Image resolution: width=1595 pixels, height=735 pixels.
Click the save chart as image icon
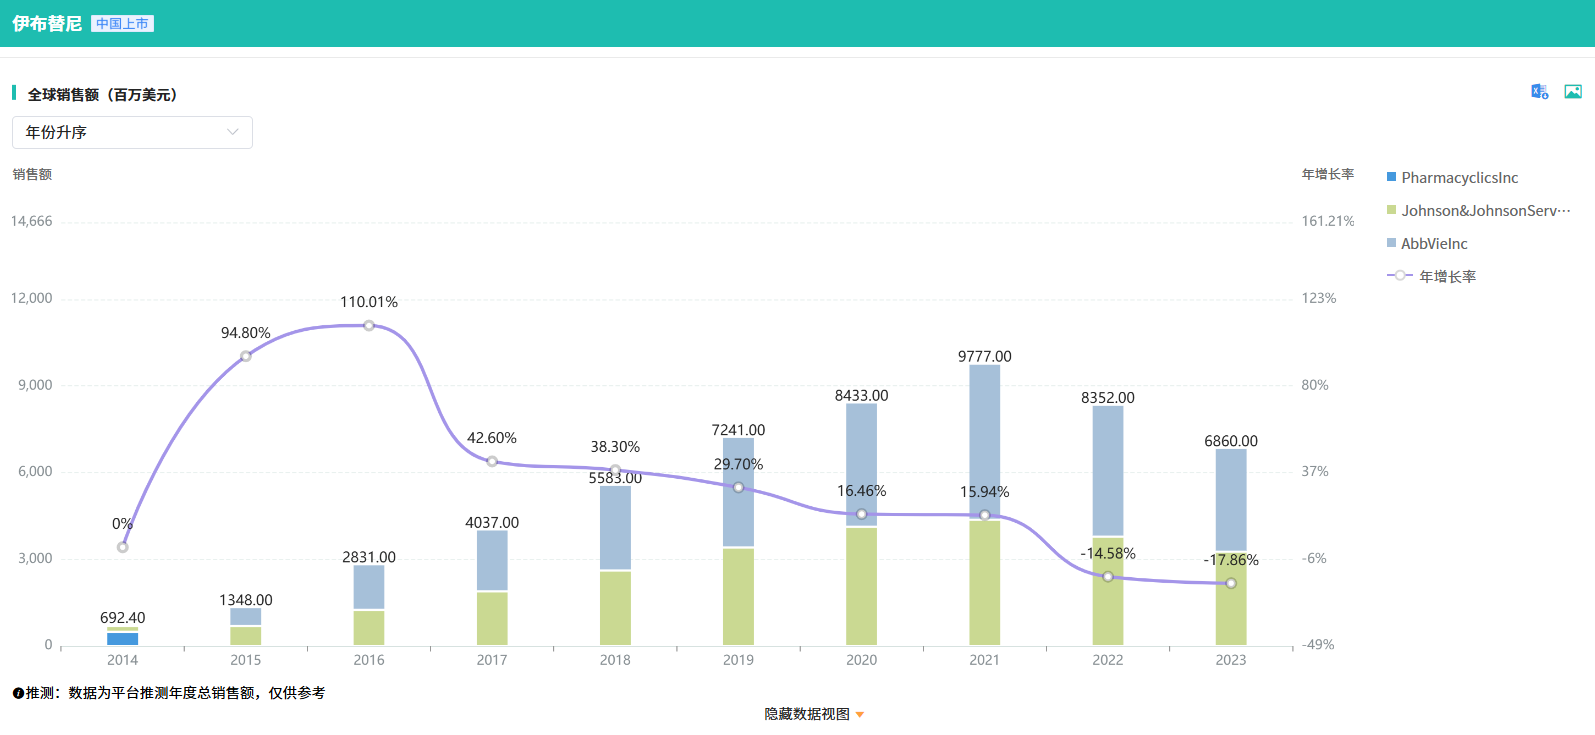pyautogui.click(x=1573, y=92)
